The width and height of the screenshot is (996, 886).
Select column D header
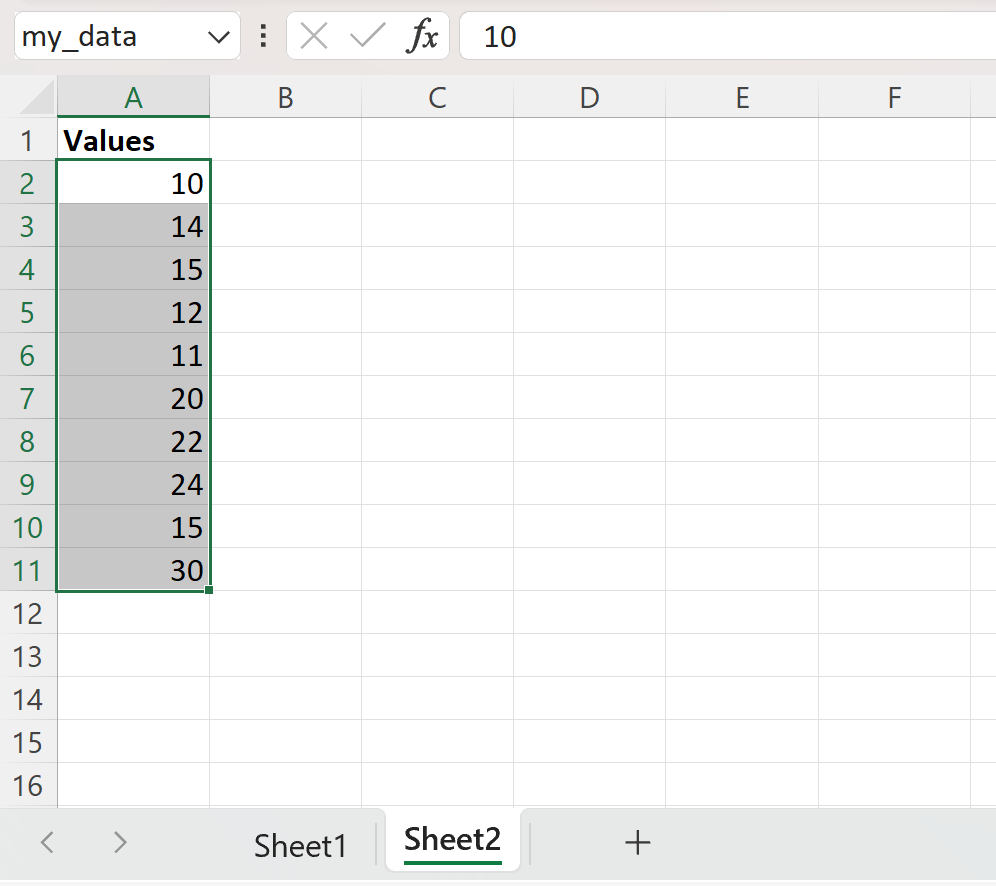pos(589,97)
